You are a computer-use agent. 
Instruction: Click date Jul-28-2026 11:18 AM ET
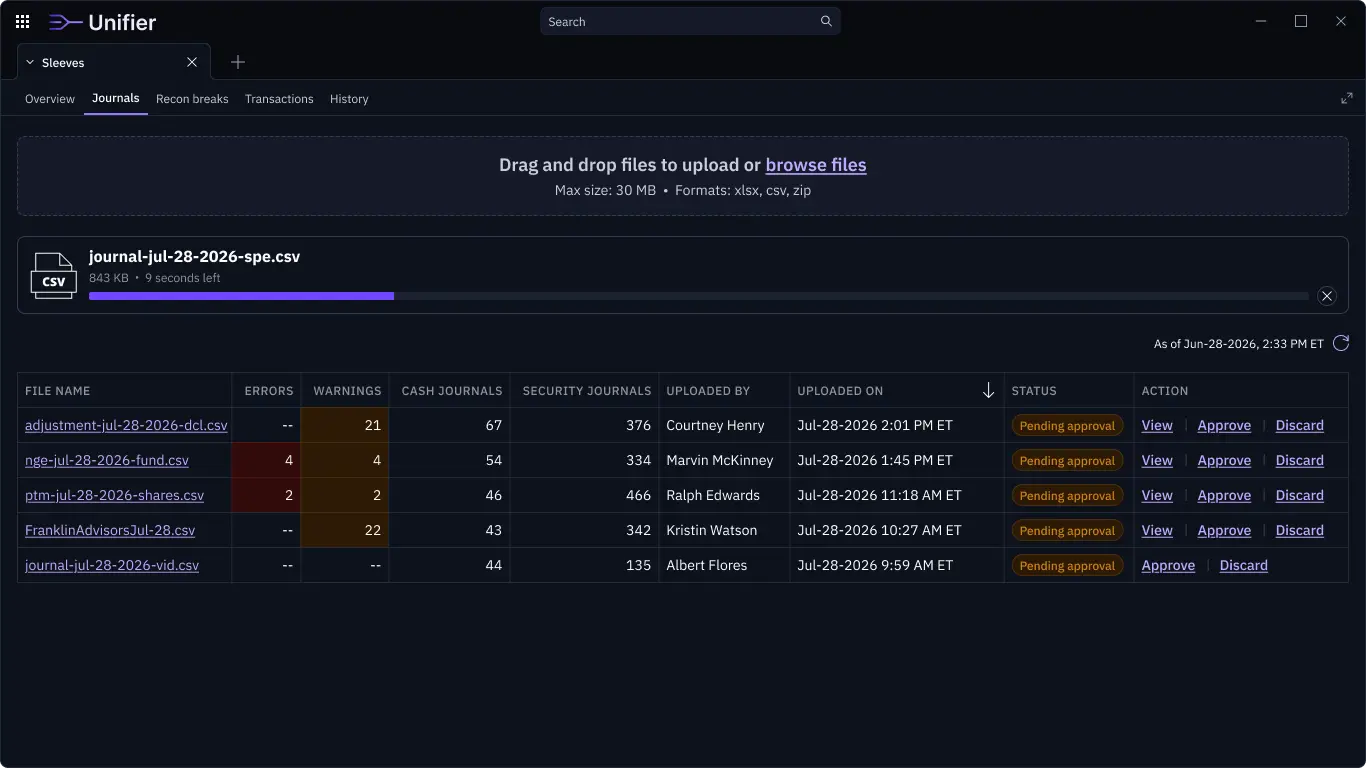(x=879, y=495)
